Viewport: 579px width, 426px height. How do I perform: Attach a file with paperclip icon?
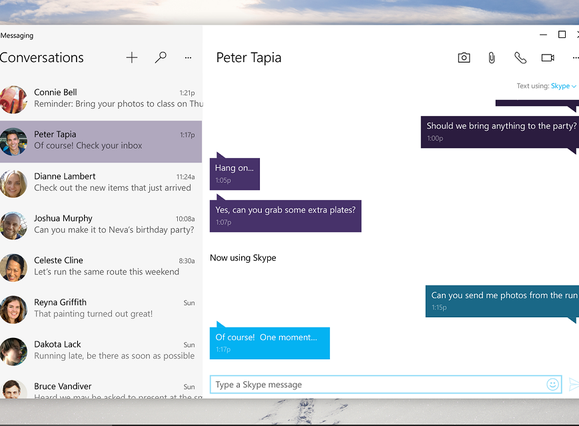(491, 58)
